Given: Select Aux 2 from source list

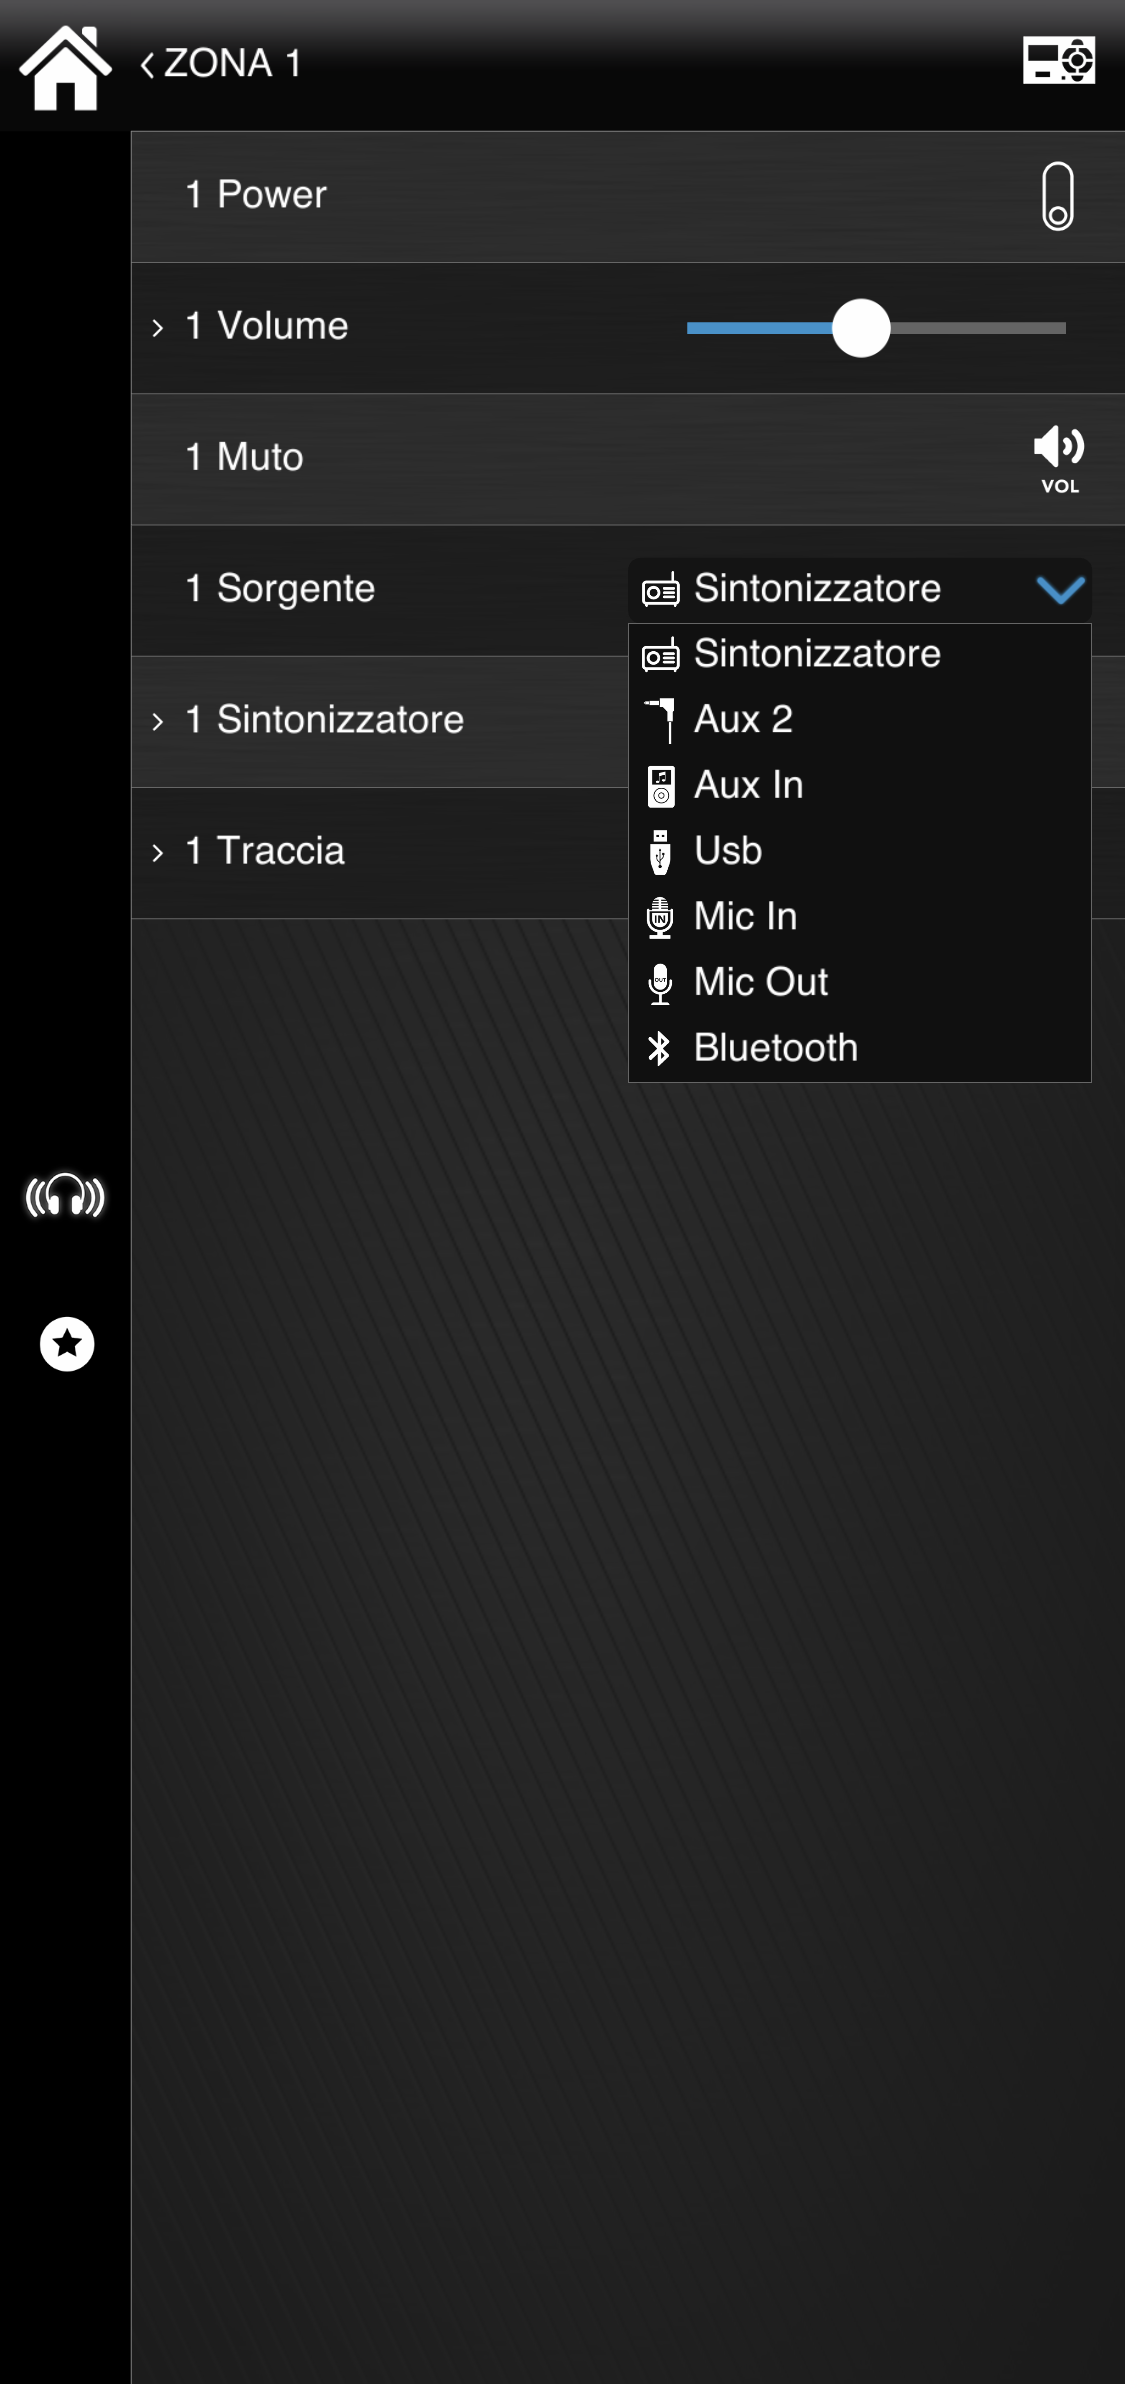Looking at the screenshot, I should (x=859, y=719).
